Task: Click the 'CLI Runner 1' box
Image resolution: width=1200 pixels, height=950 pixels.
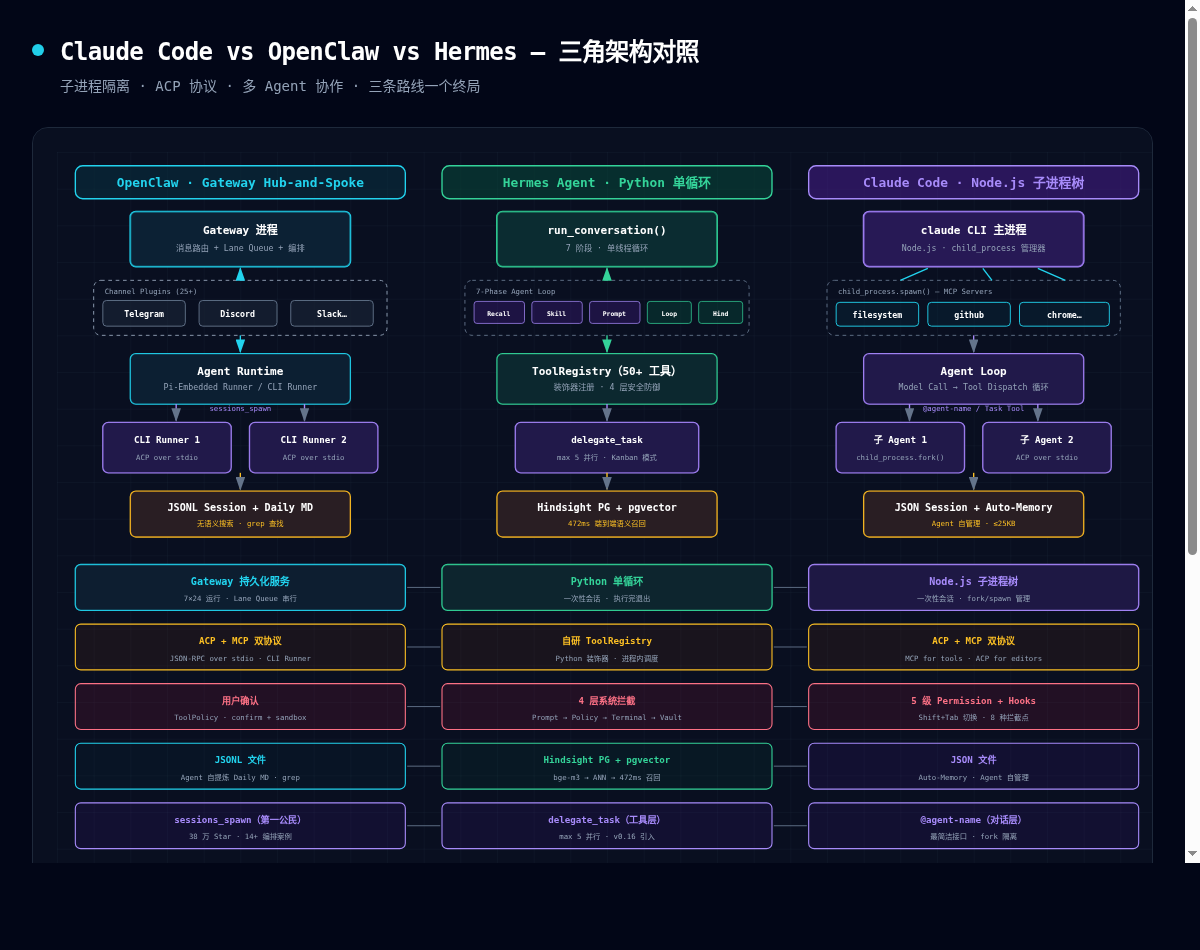Action: [x=167, y=447]
